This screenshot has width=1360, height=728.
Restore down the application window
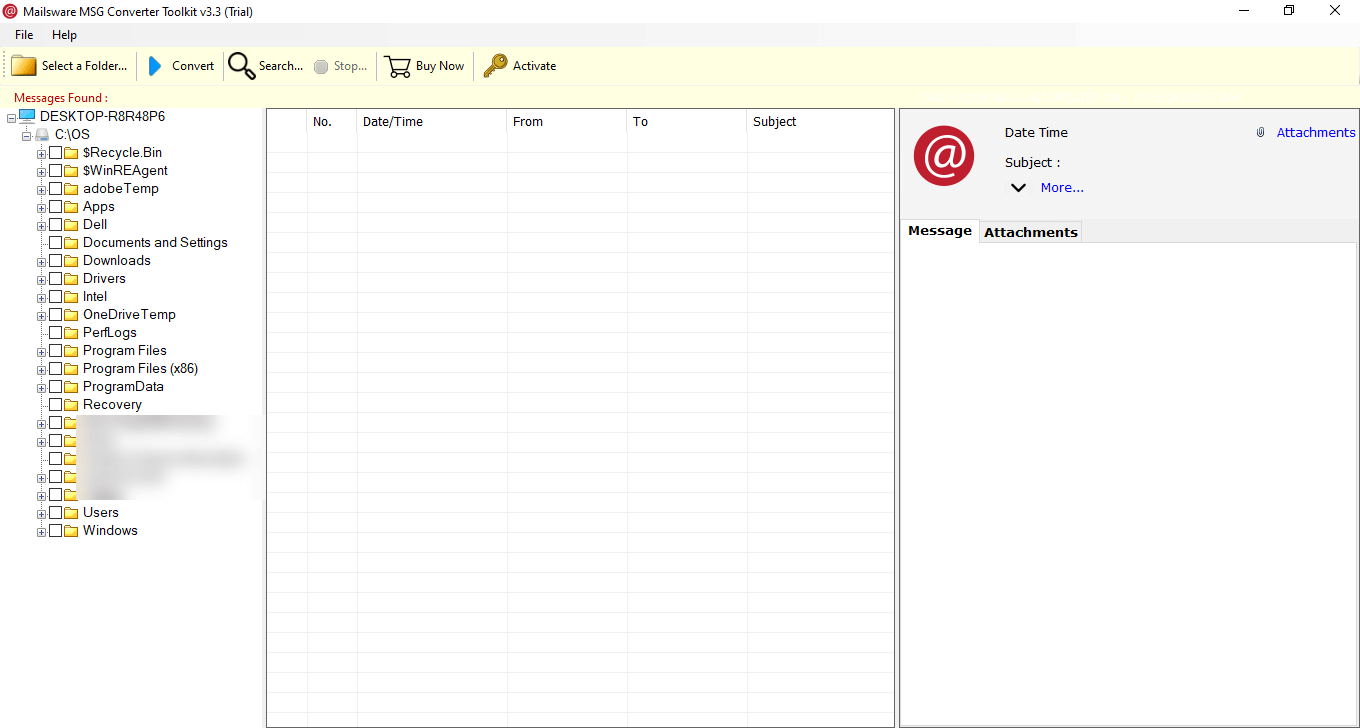pyautogui.click(x=1289, y=11)
